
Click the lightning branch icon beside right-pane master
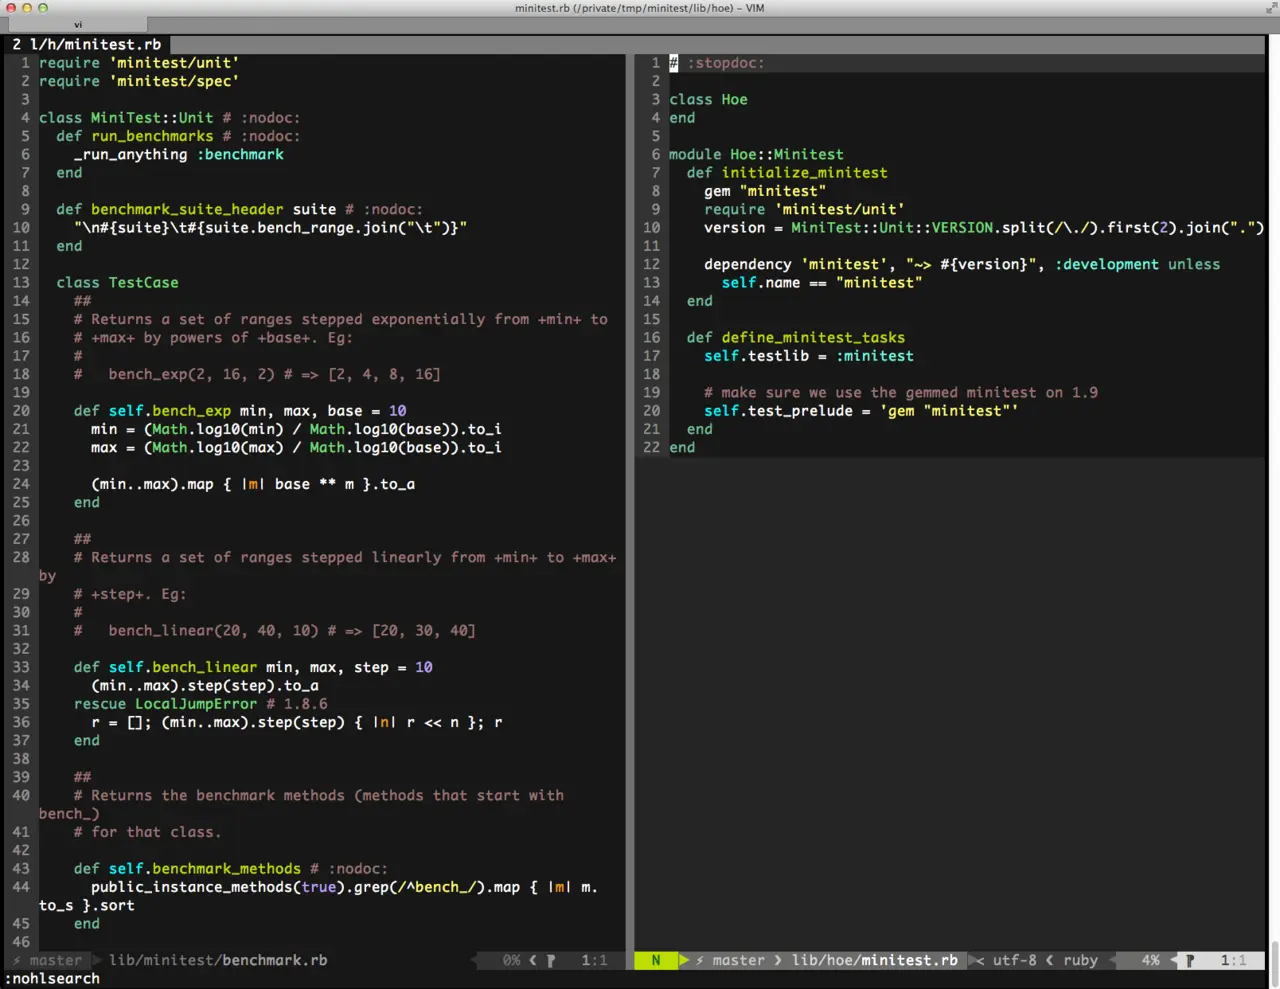[700, 960]
